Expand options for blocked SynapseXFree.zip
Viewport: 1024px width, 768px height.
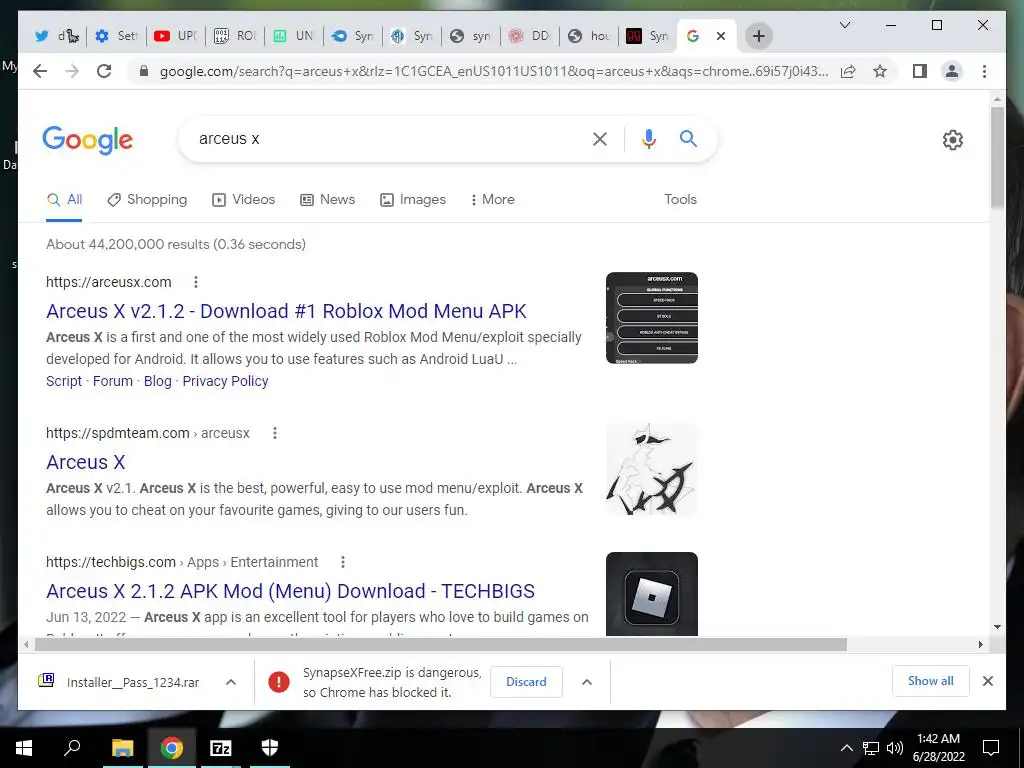[586, 682]
